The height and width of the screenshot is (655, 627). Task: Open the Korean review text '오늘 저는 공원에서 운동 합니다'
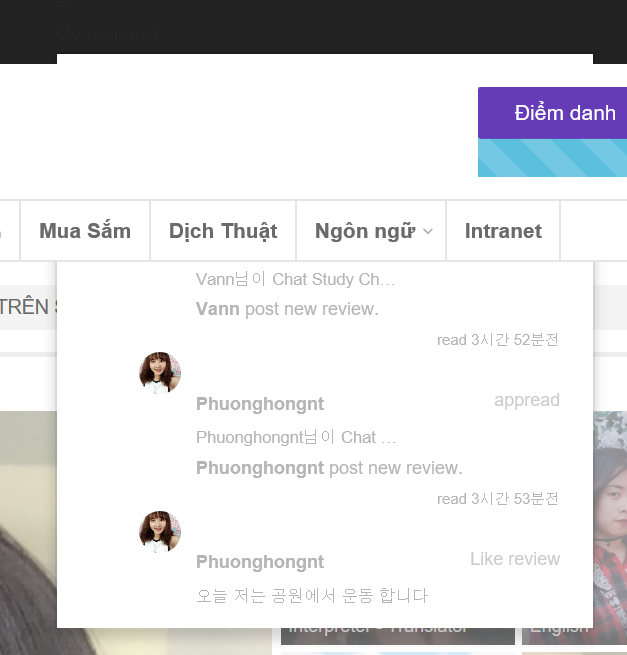tap(312, 596)
